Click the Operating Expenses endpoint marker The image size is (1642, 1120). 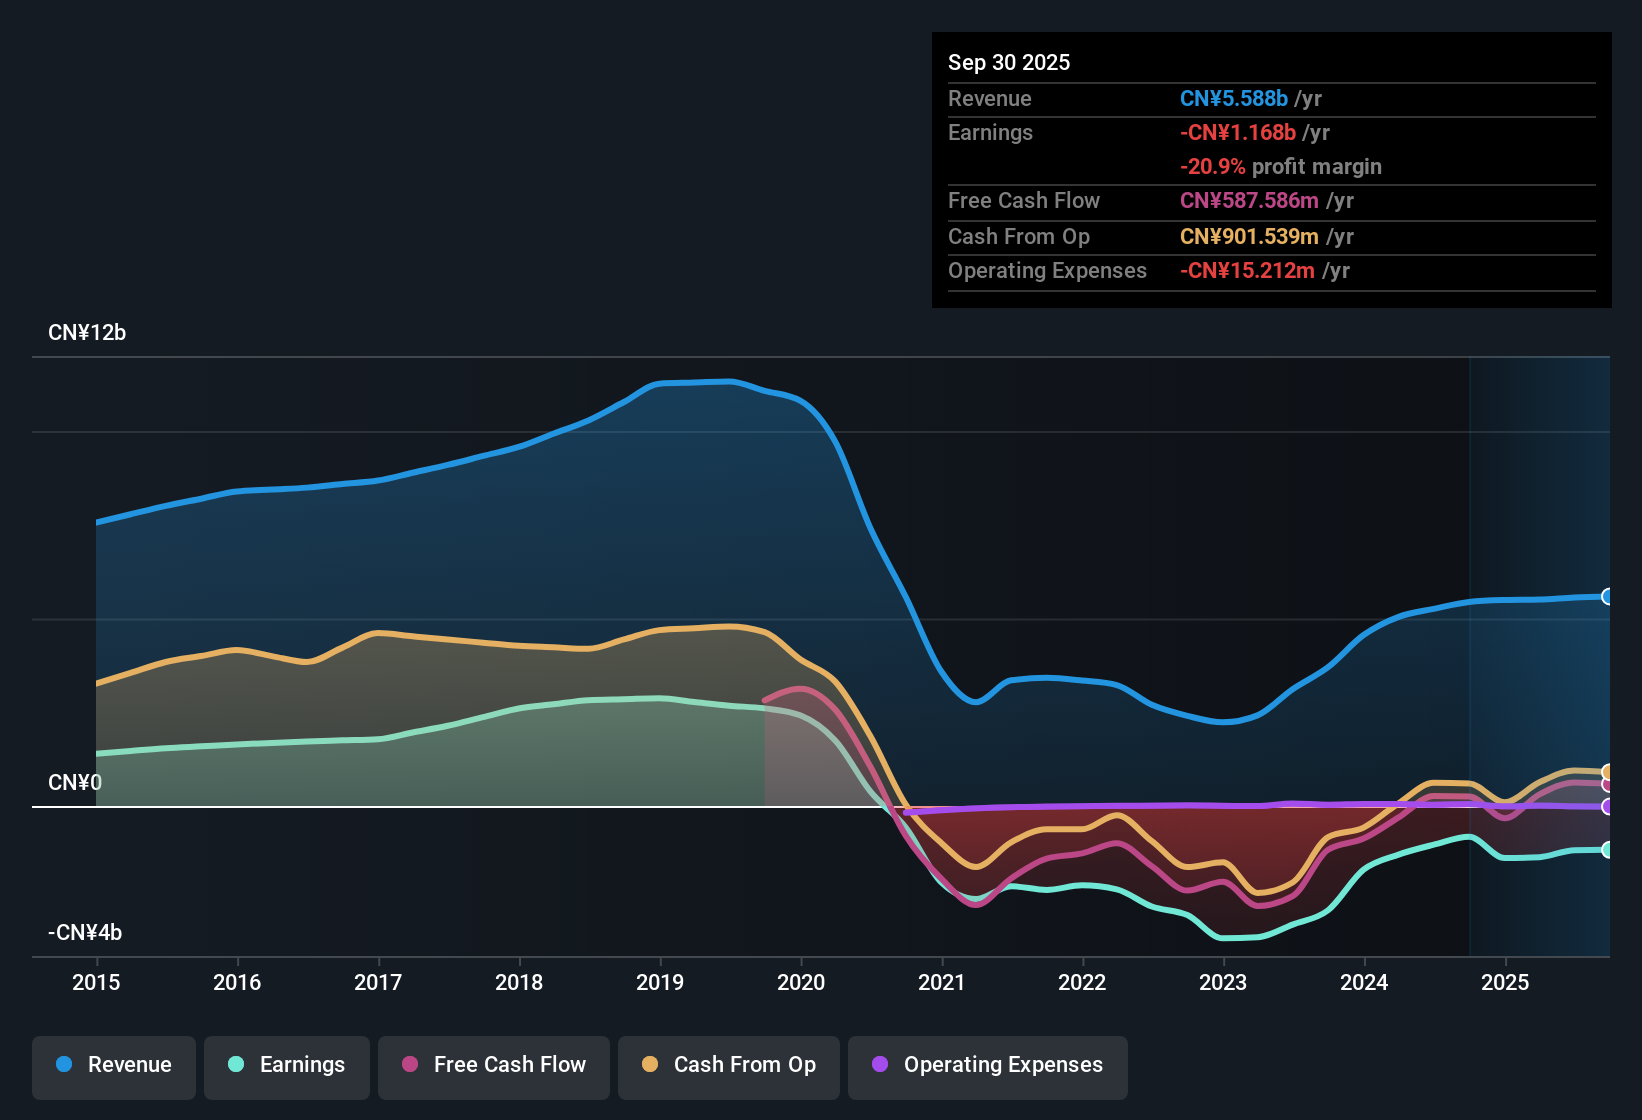tap(1608, 807)
